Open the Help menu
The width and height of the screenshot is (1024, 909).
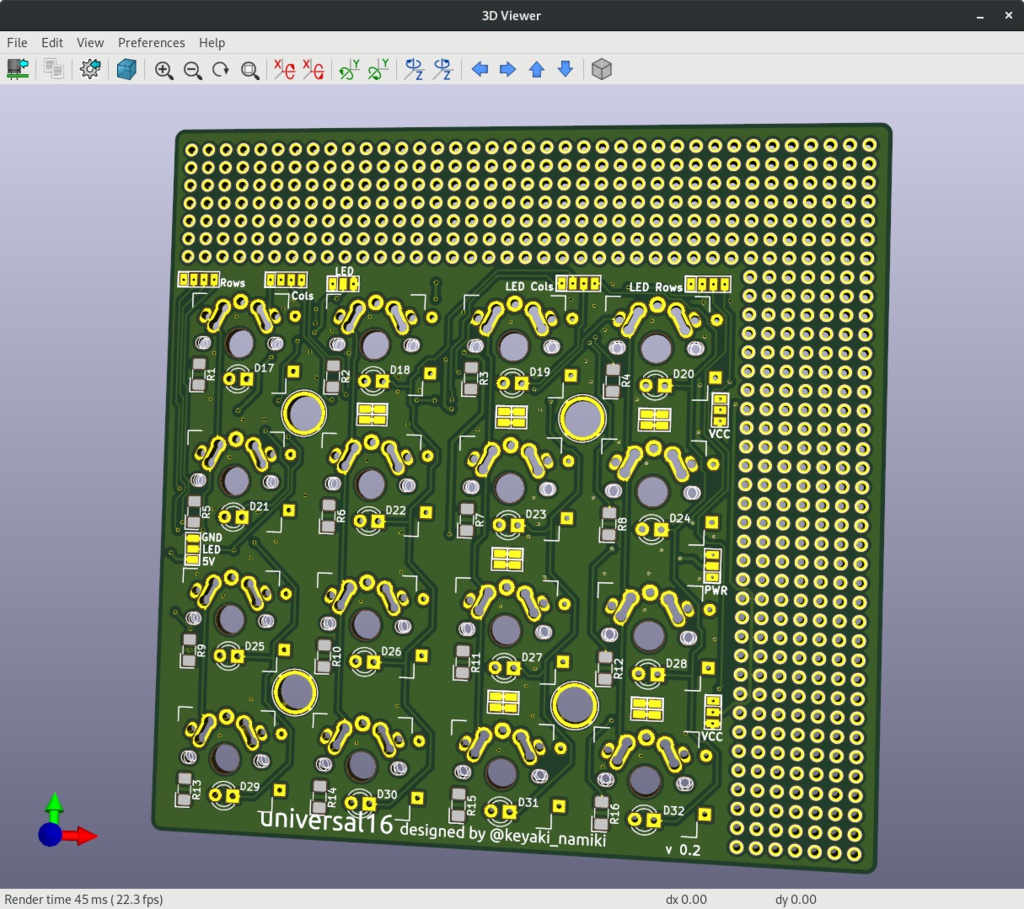(211, 42)
